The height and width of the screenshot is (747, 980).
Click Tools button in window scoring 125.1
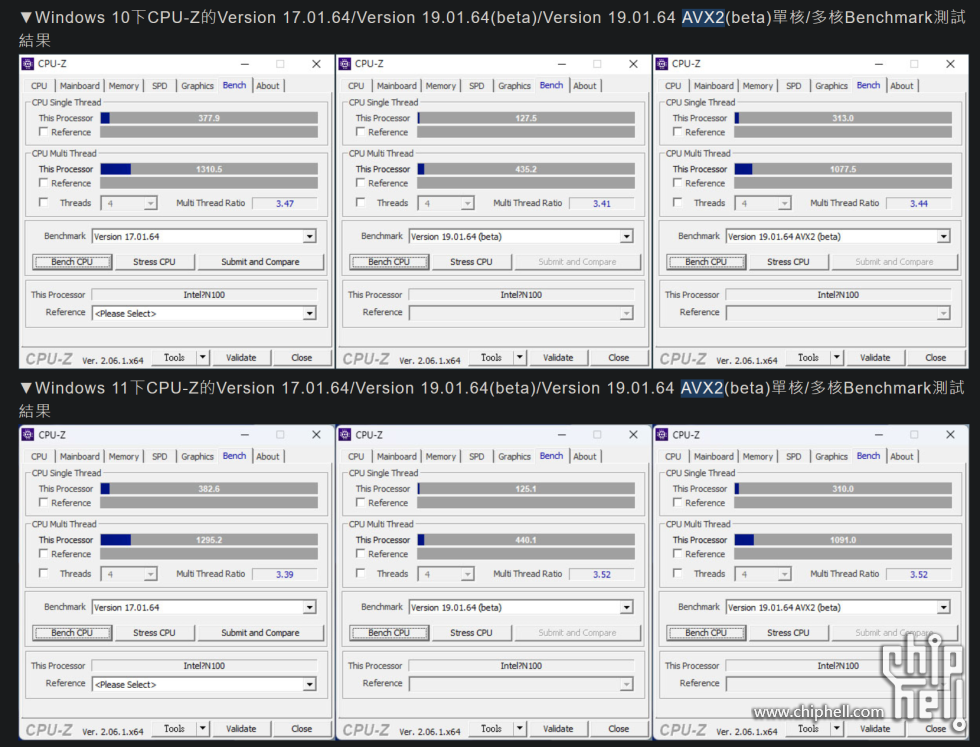[x=491, y=728]
